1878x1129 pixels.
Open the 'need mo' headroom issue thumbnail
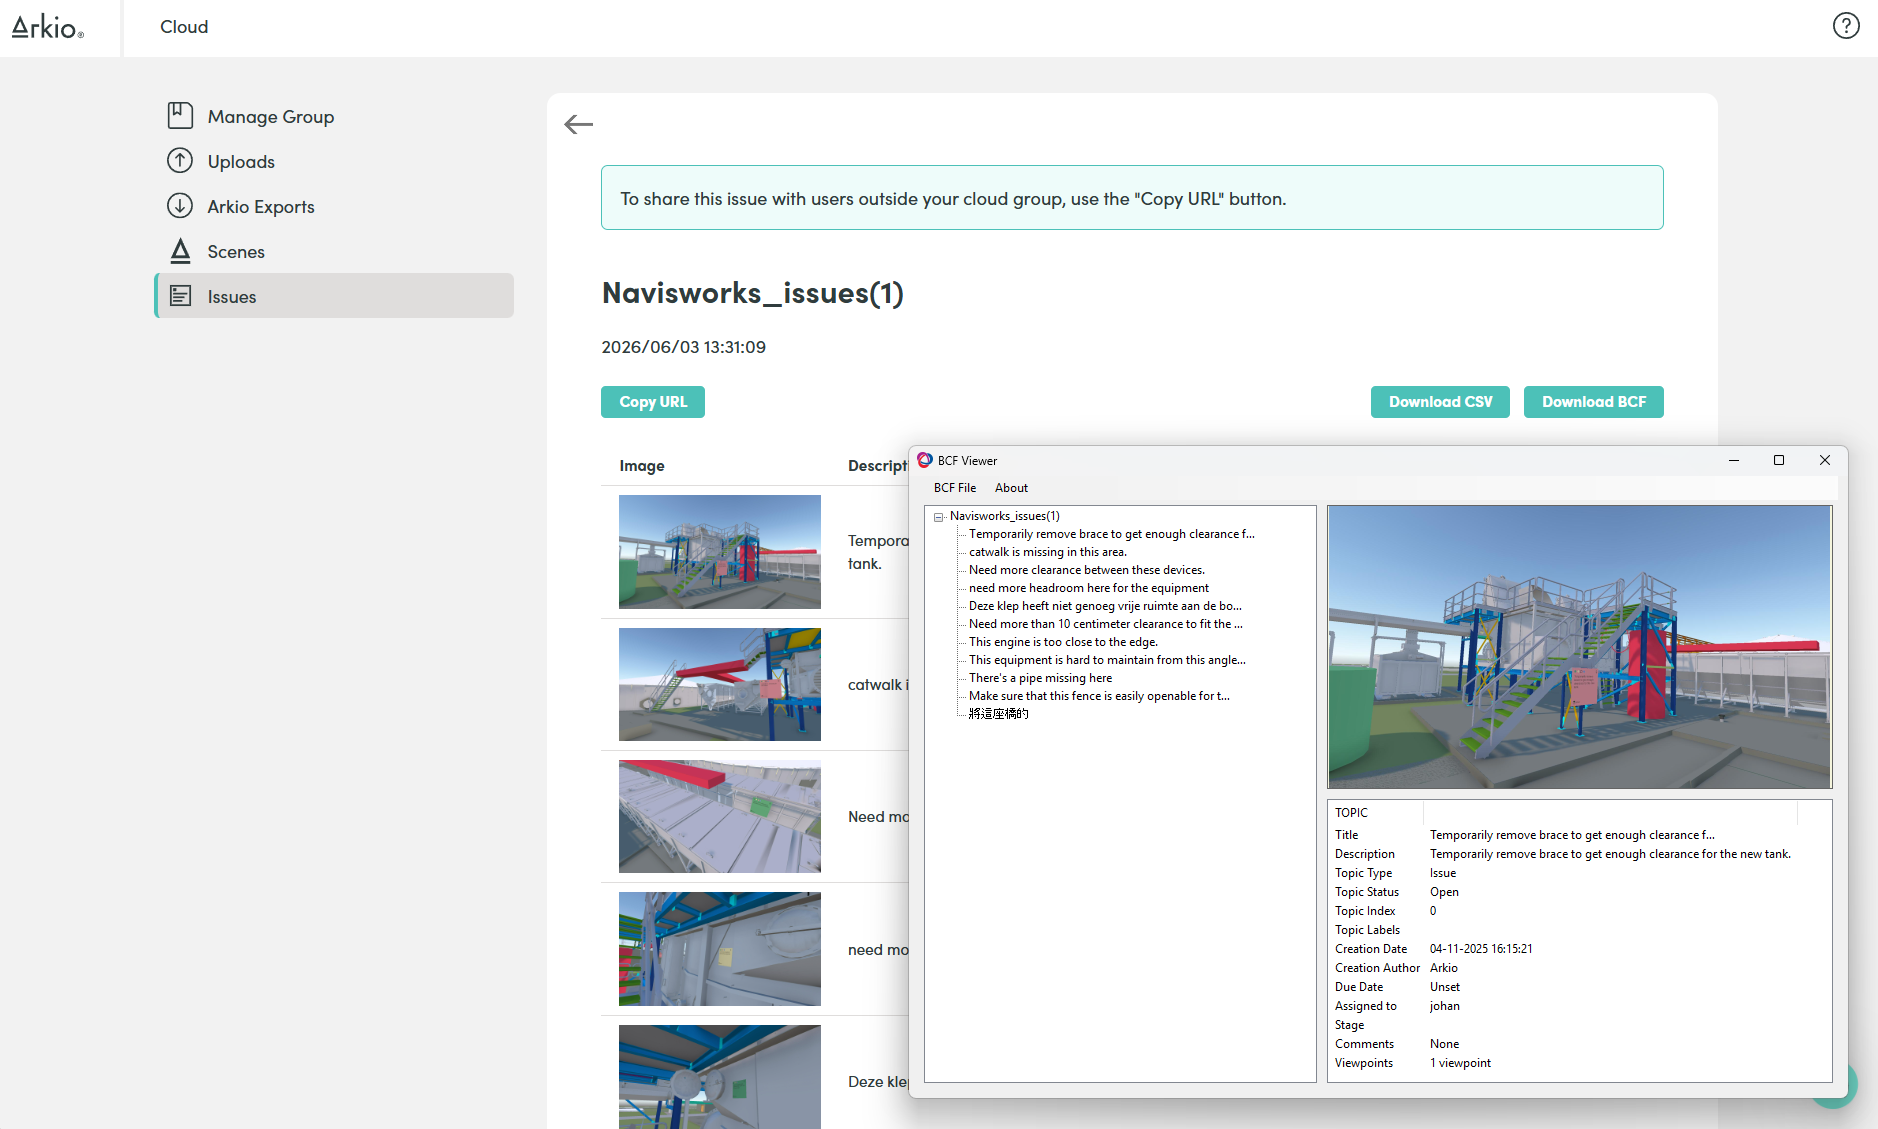(x=720, y=949)
